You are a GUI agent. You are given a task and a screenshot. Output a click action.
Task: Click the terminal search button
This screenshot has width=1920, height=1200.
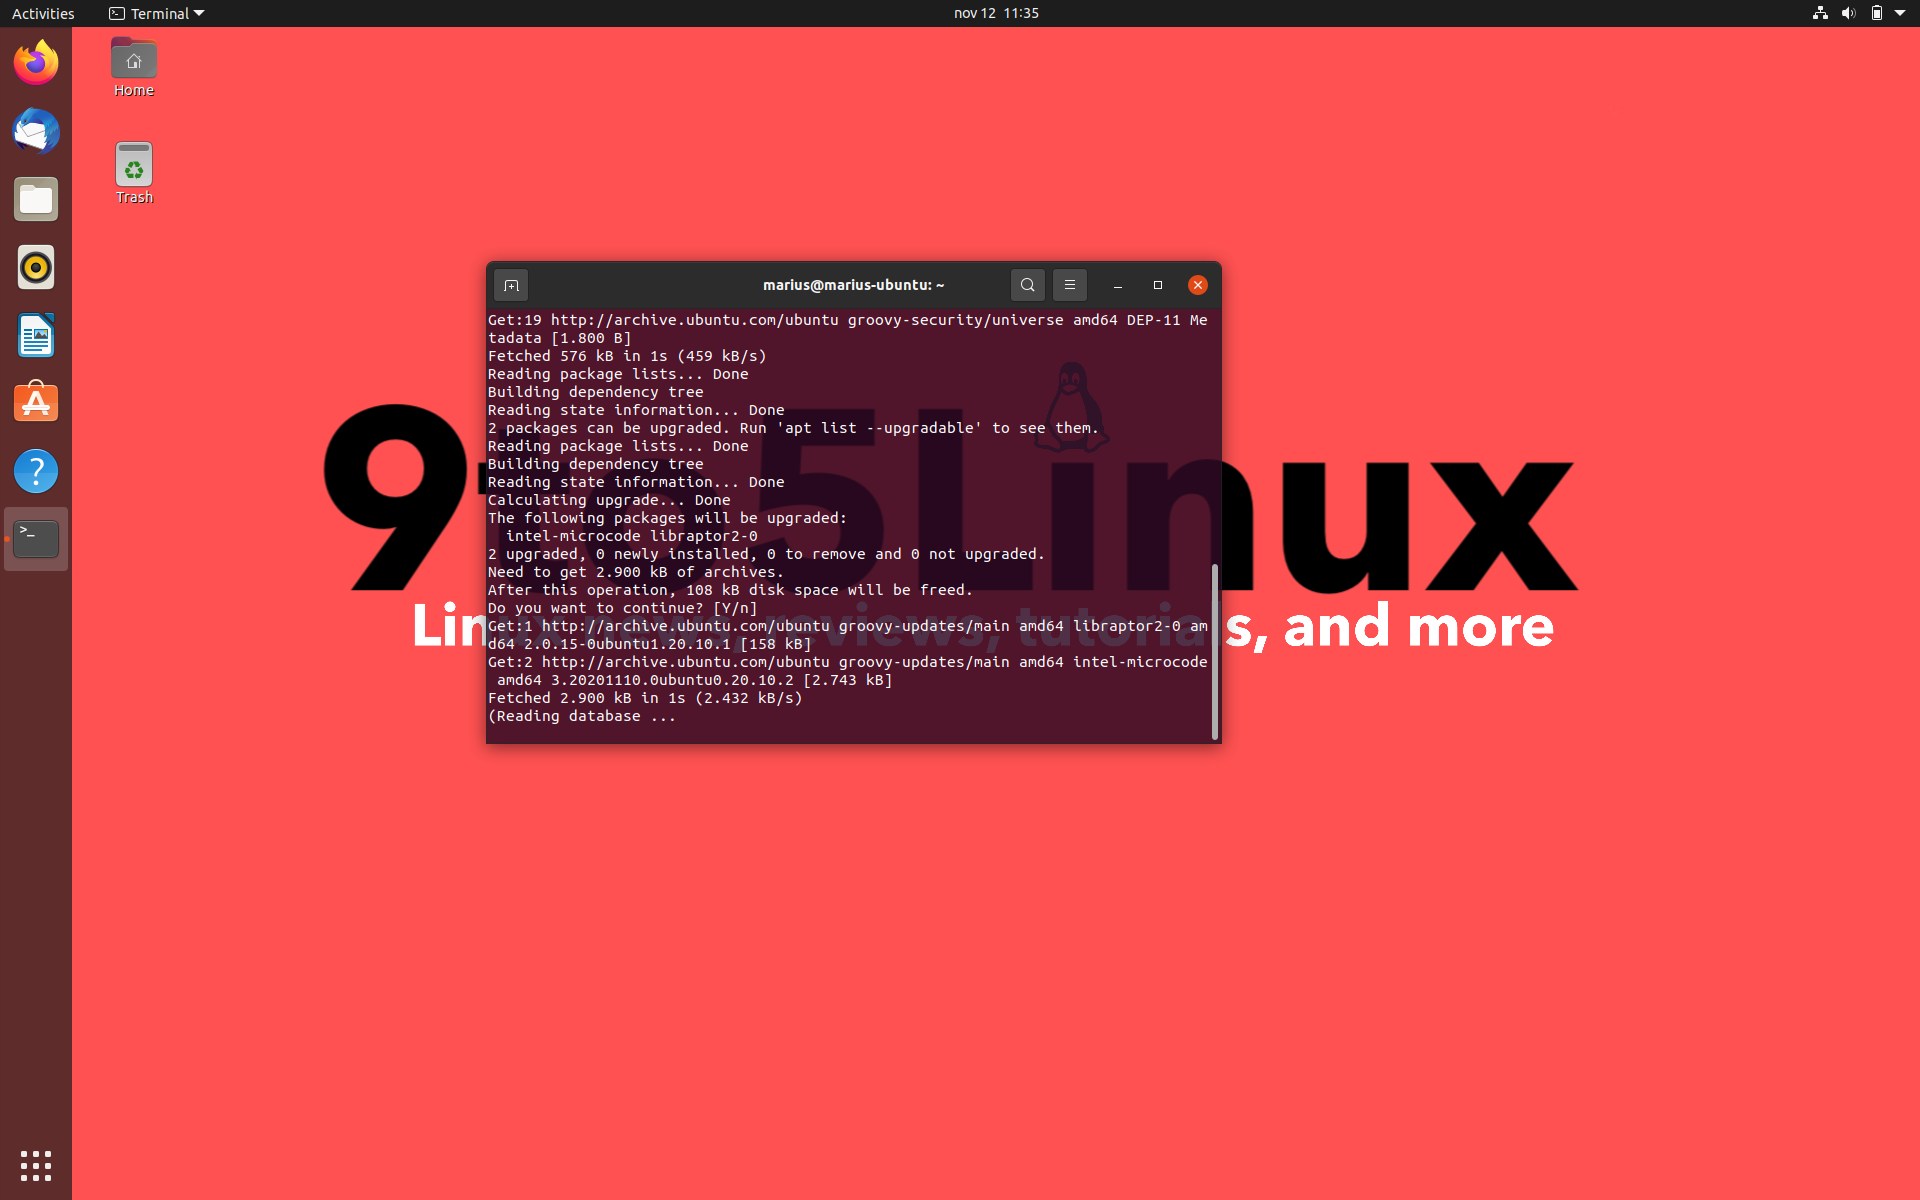[x=1027, y=285]
